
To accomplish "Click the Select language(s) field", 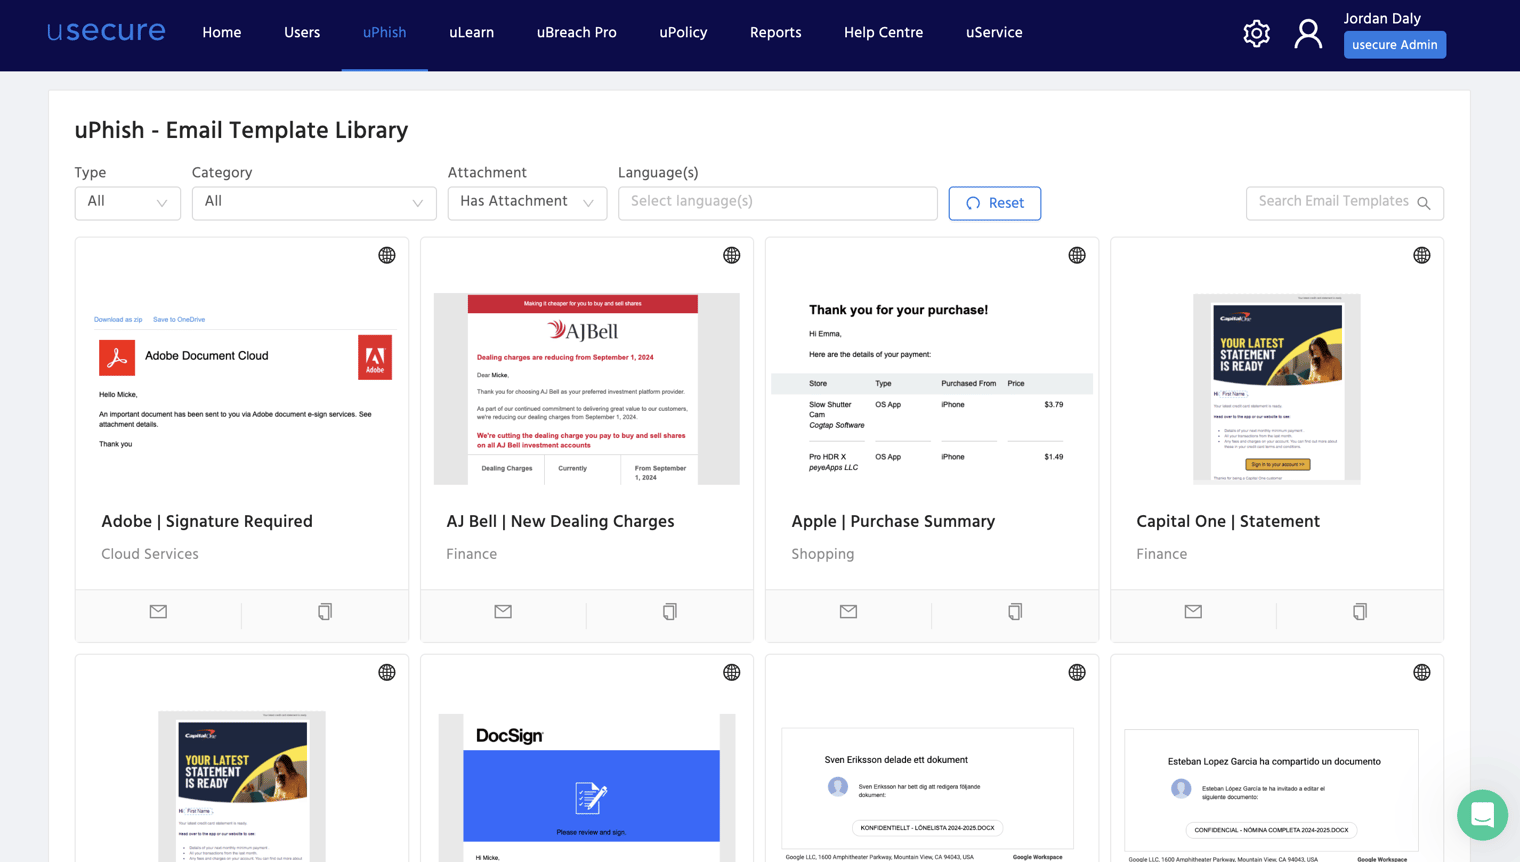I will click(x=777, y=203).
